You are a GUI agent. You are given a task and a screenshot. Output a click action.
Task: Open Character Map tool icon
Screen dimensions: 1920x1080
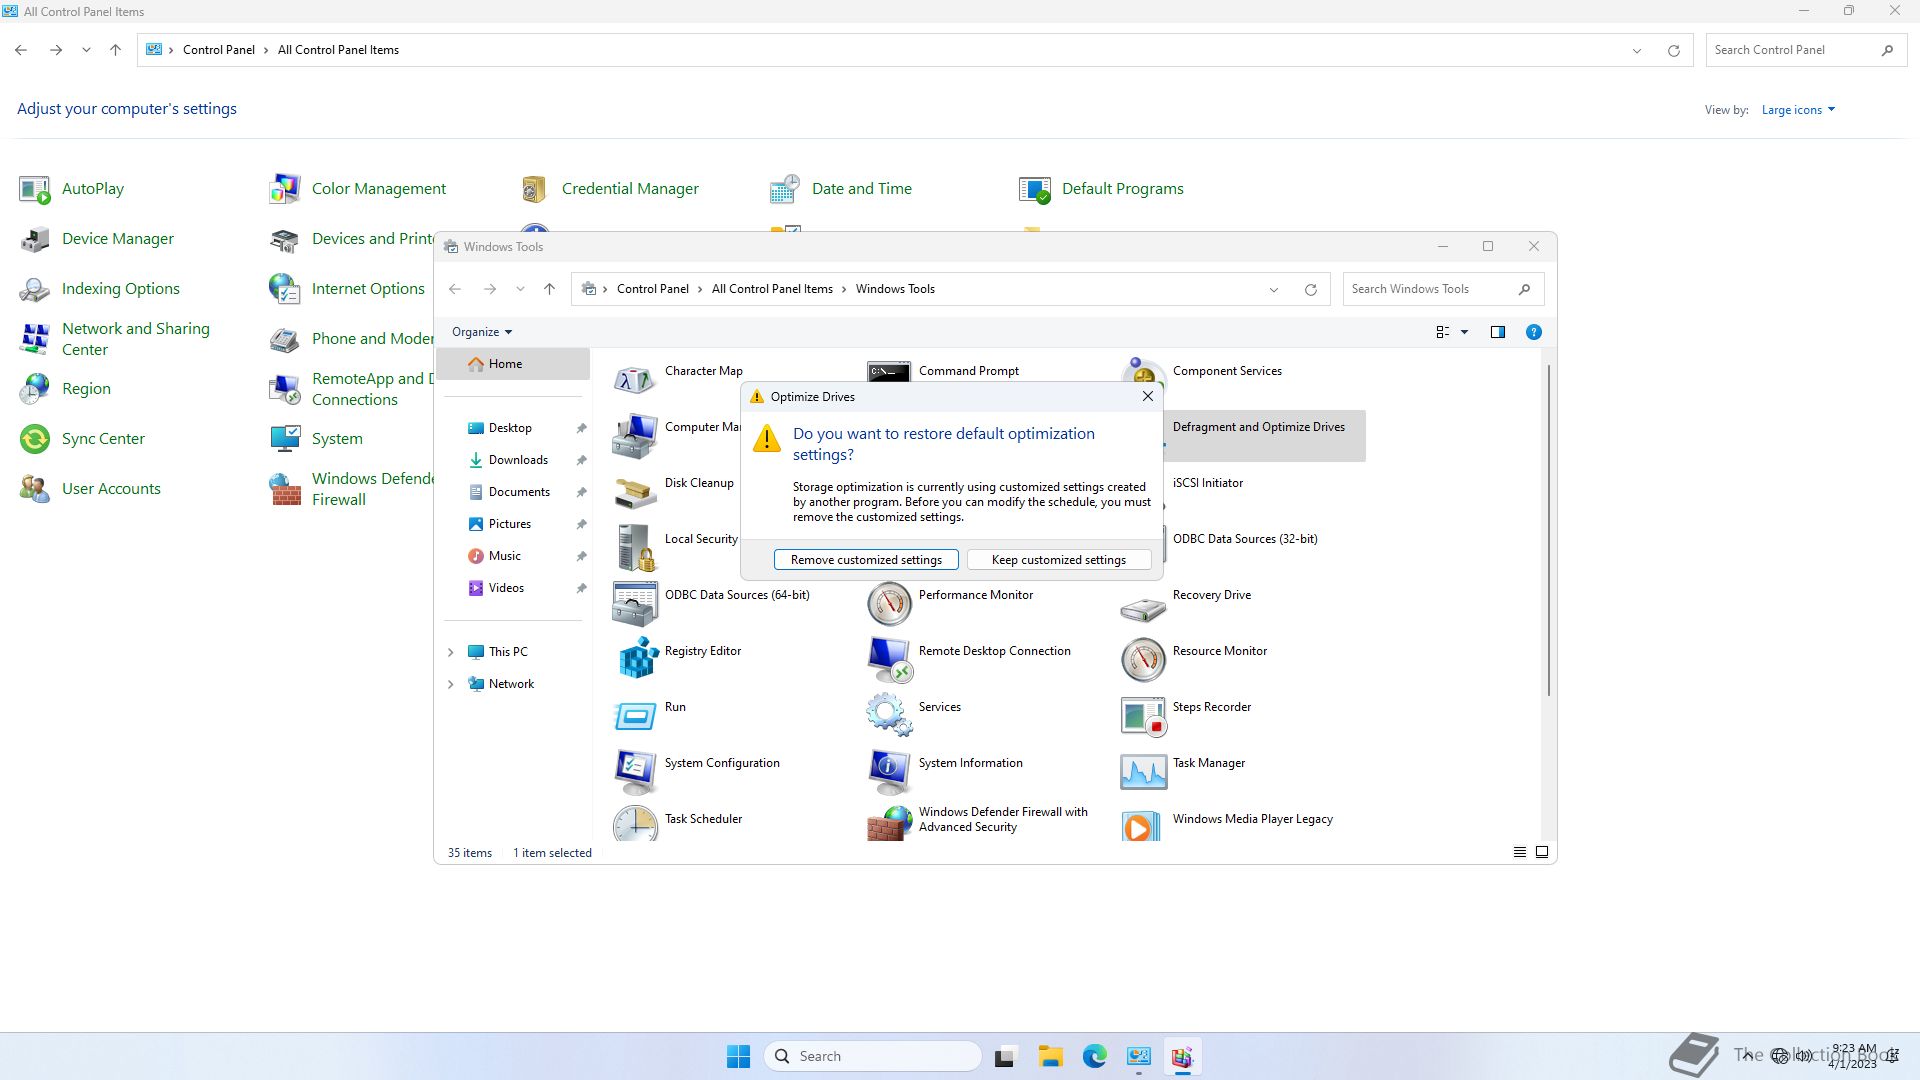(x=635, y=379)
